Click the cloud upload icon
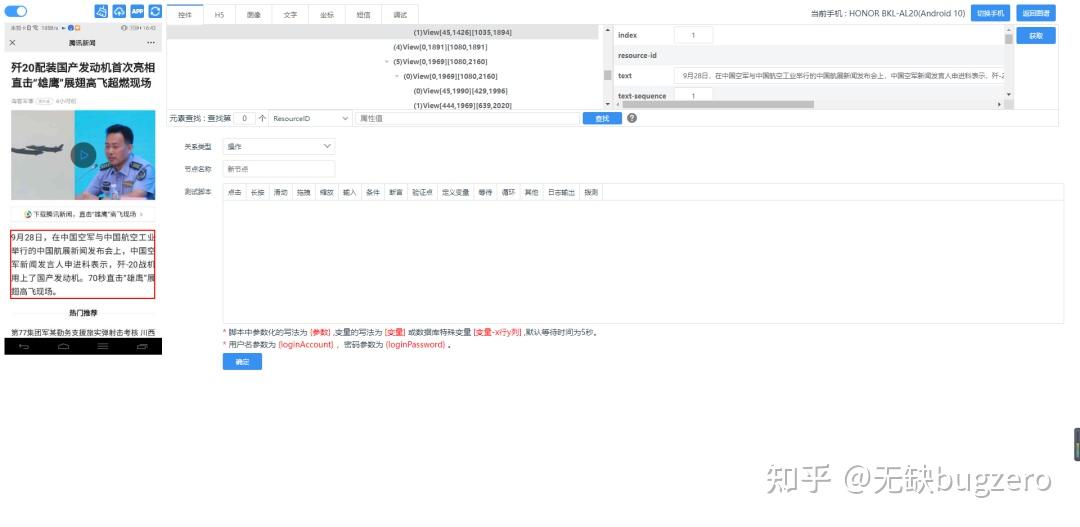 (119, 11)
